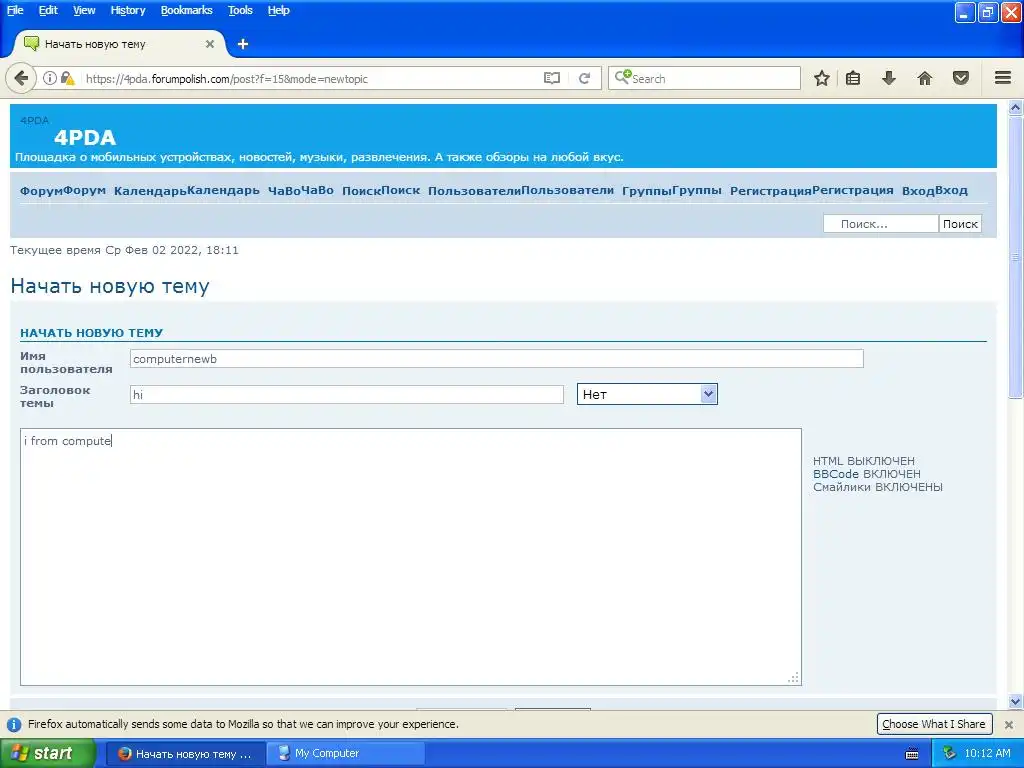Open the Help menu
Viewport: 1024px width, 768px height.
(x=278, y=10)
